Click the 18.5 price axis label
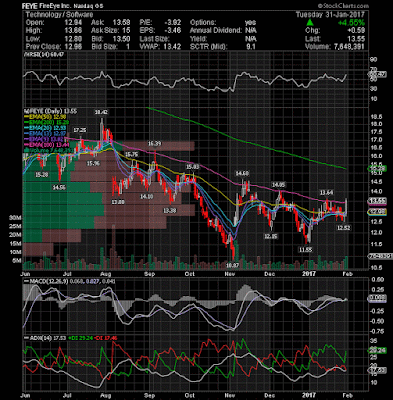Viewport: 393px width, 400px height. pyautogui.click(x=376, y=117)
